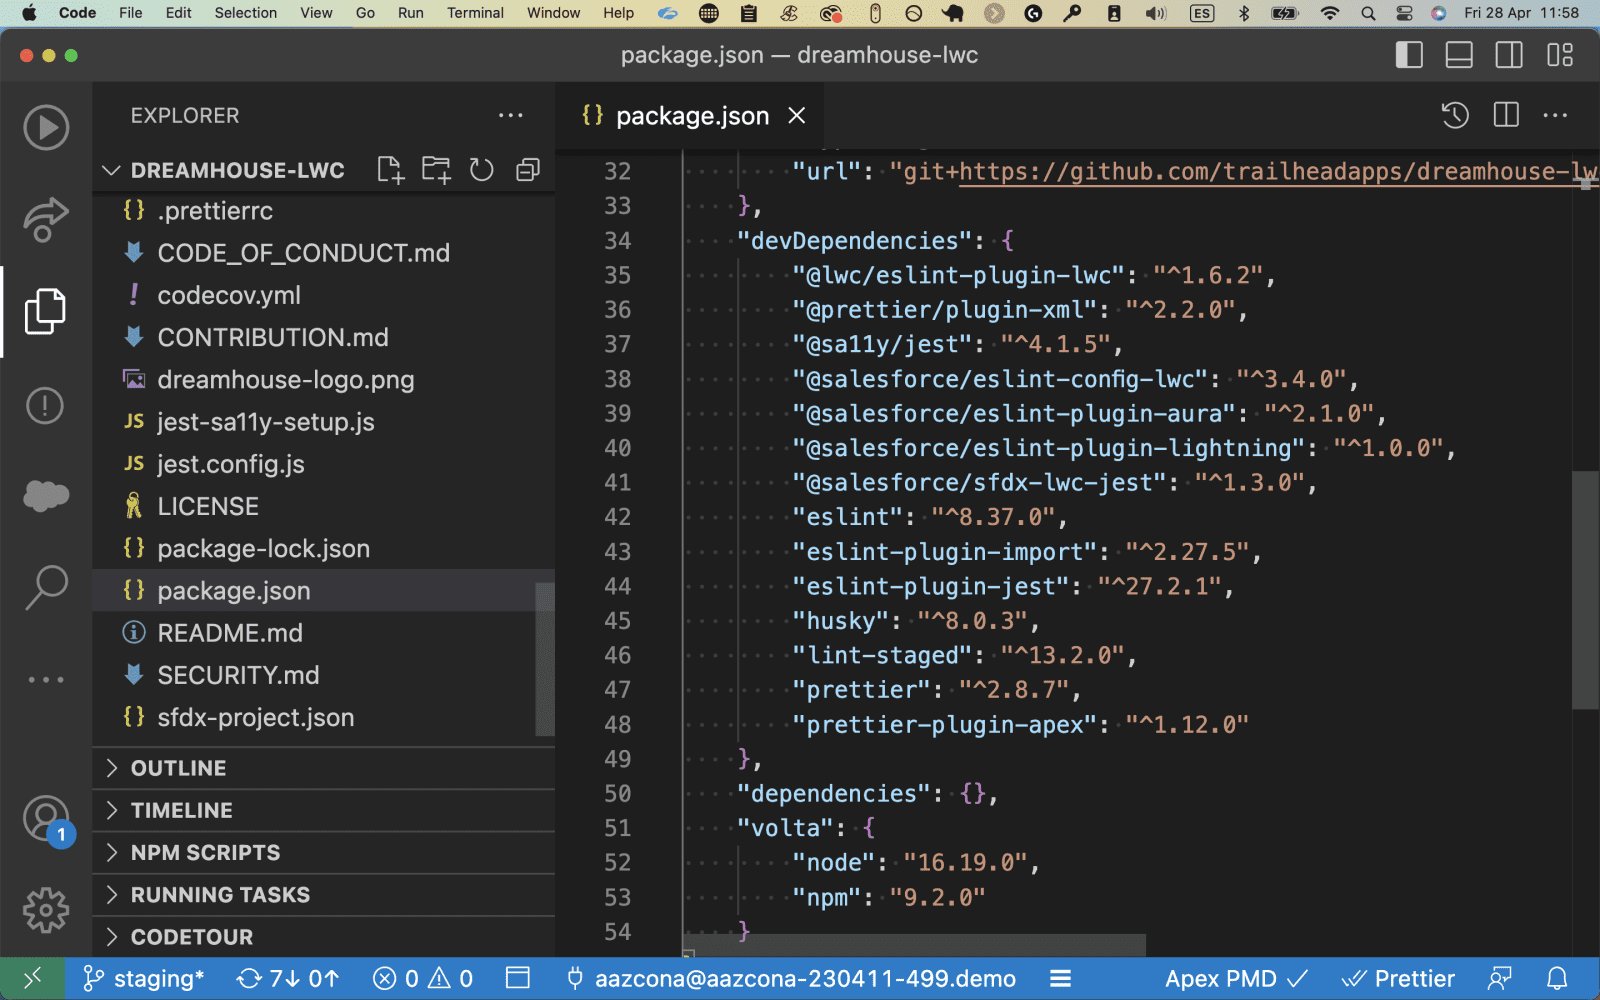Split the editor to the right

pyautogui.click(x=1506, y=115)
